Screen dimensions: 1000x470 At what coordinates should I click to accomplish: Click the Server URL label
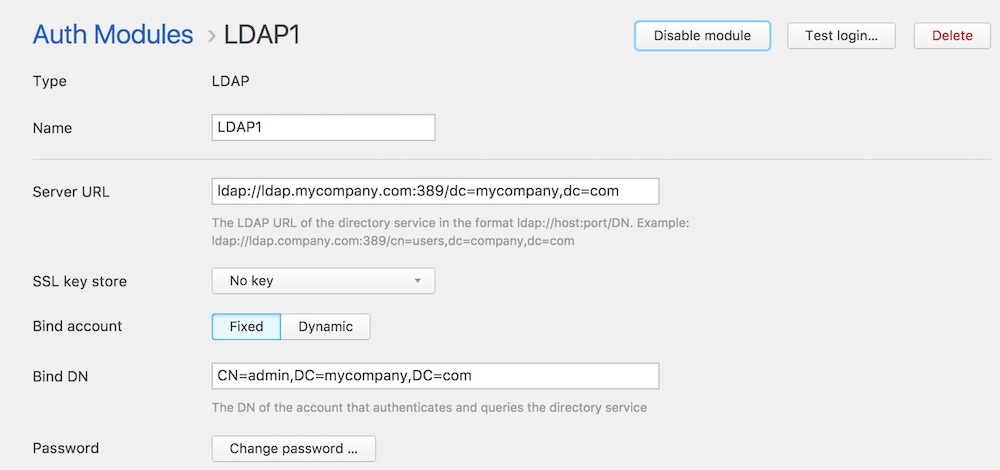[x=71, y=192]
